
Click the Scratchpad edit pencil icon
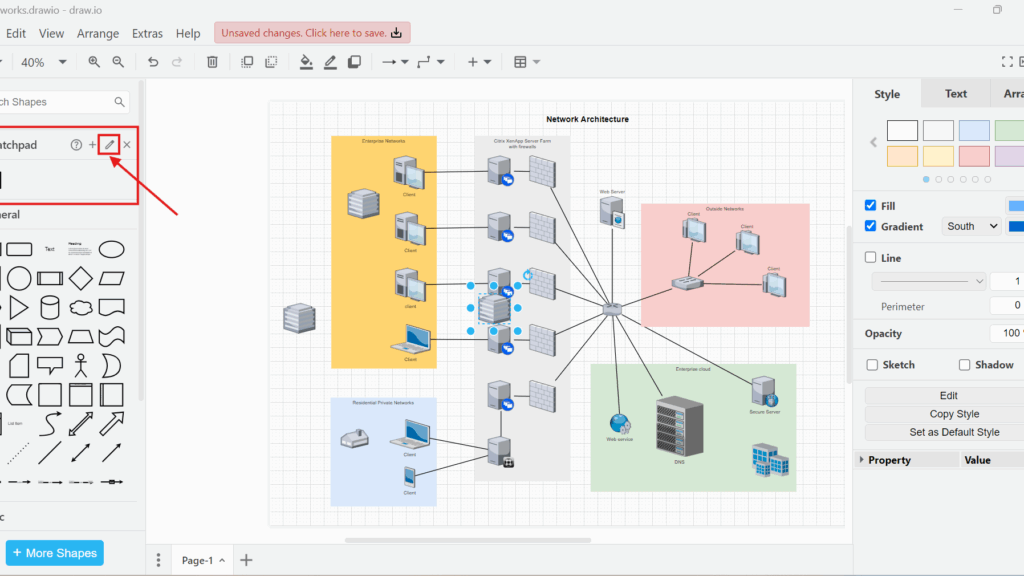tap(110, 145)
